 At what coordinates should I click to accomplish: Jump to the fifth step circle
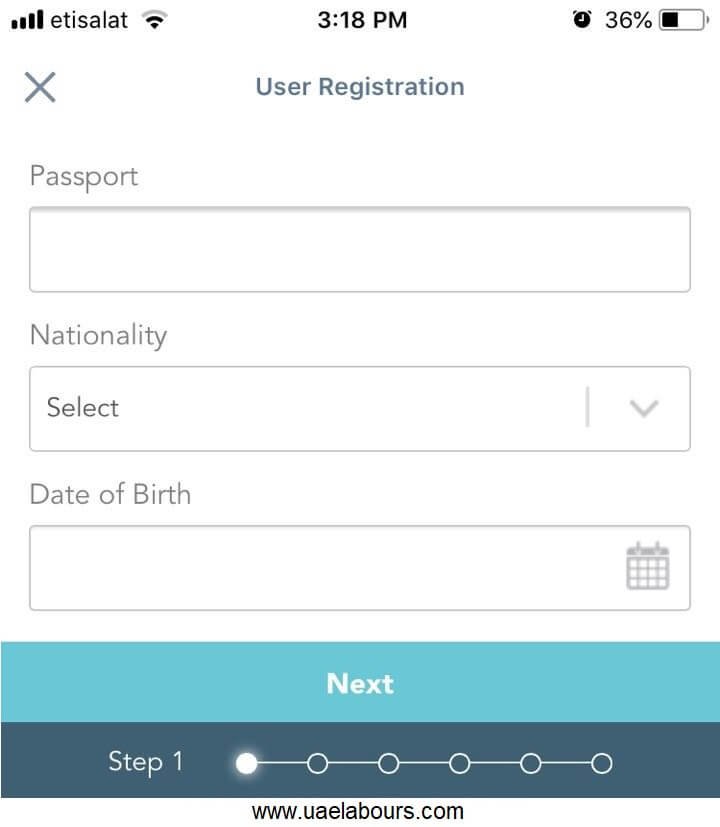[x=531, y=763]
